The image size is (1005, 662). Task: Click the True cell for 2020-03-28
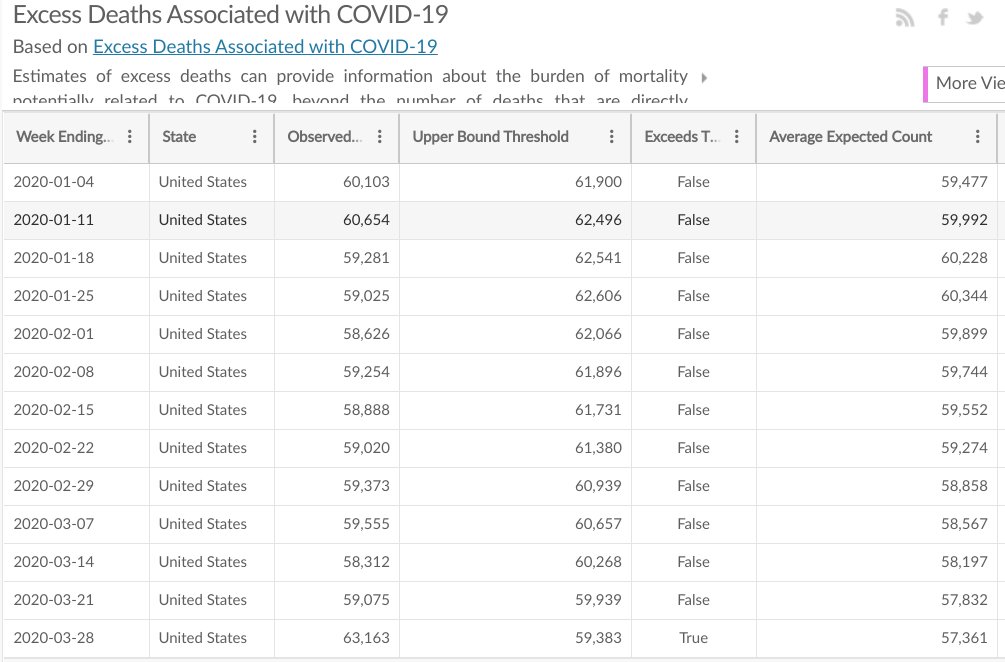(x=694, y=638)
